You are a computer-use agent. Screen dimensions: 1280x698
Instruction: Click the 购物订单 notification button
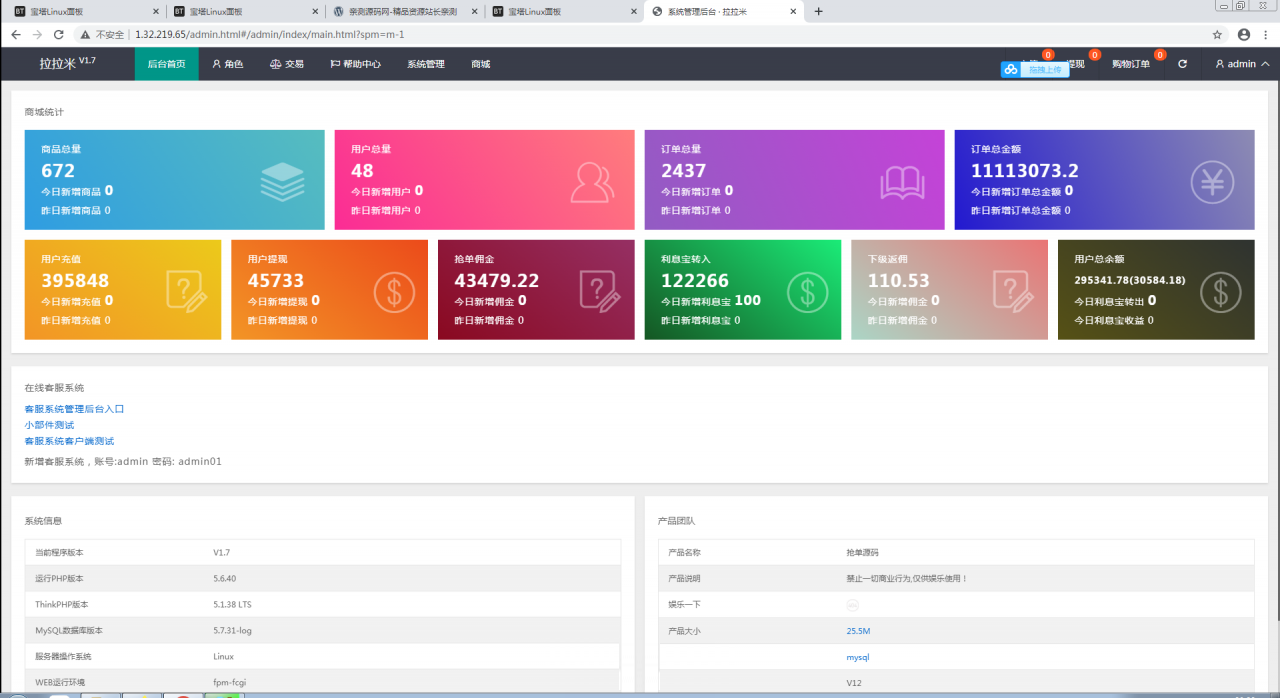[1131, 64]
